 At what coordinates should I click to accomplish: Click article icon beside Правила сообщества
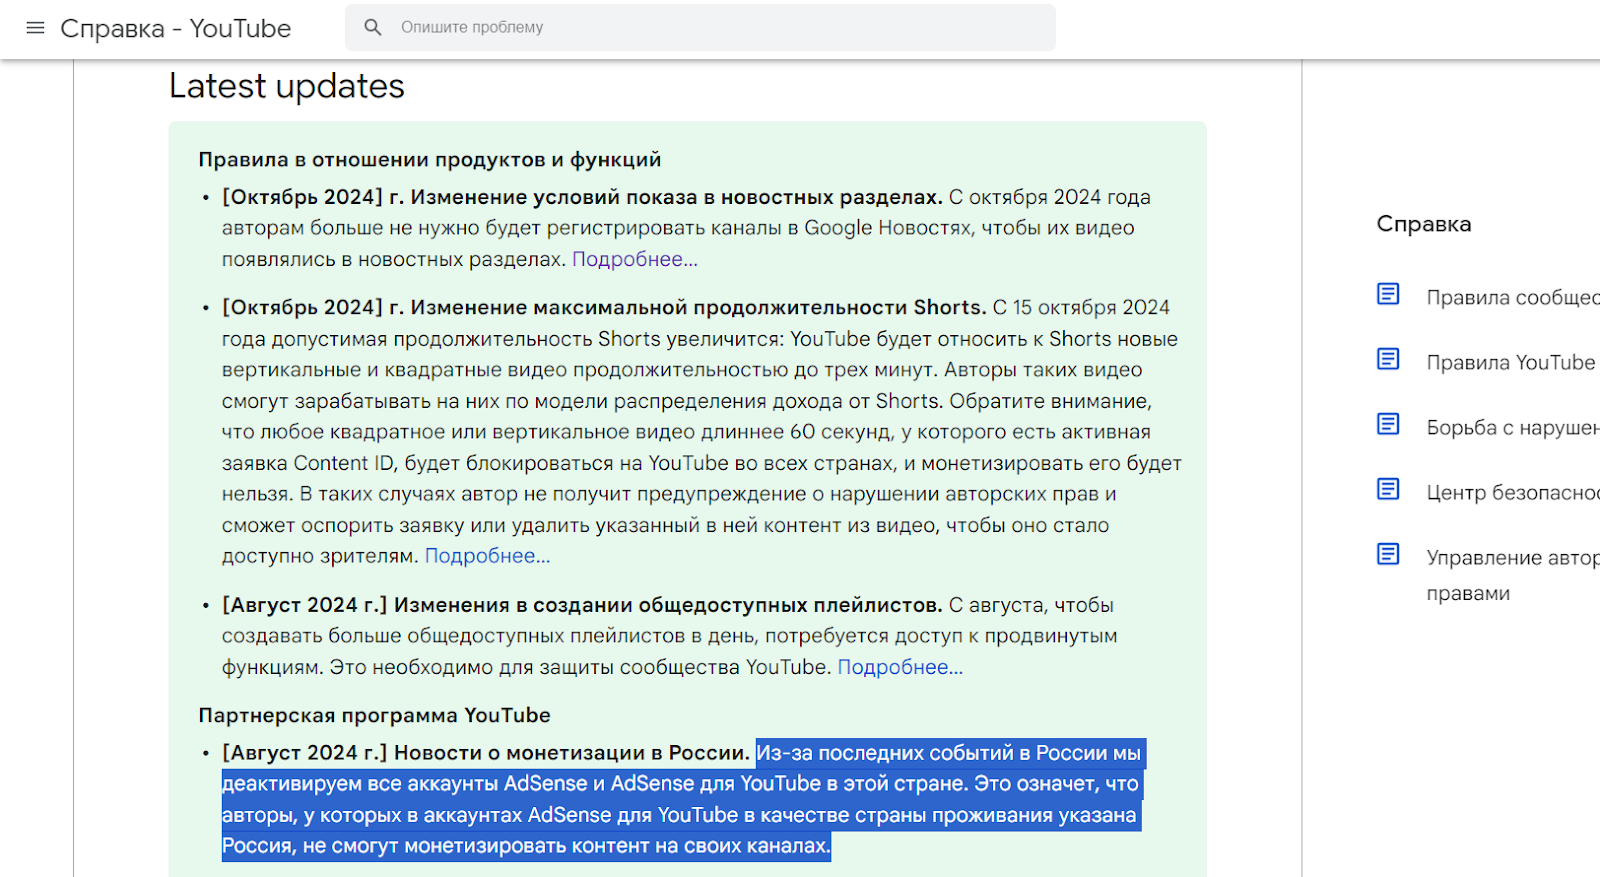[x=1388, y=294]
